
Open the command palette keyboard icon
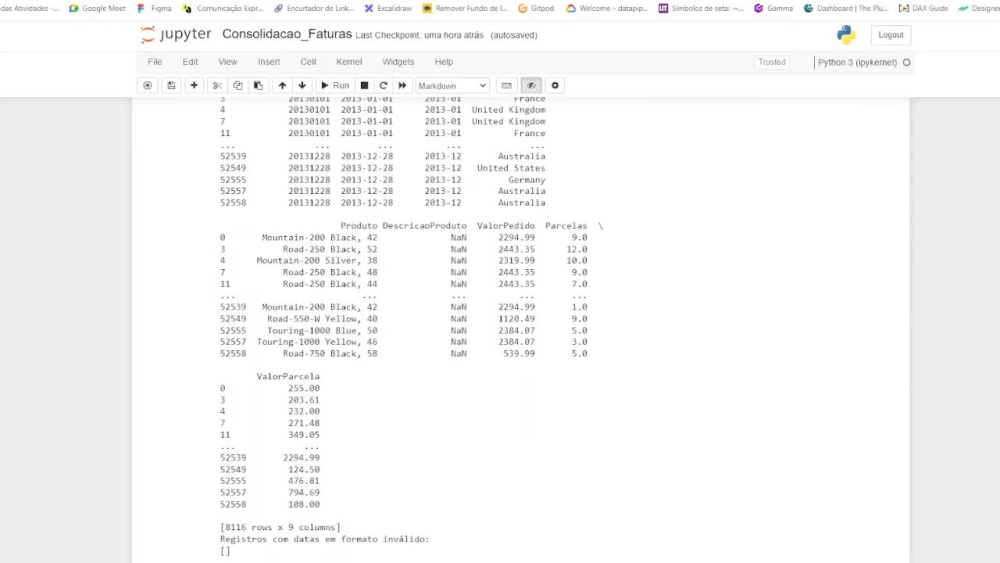(x=506, y=85)
